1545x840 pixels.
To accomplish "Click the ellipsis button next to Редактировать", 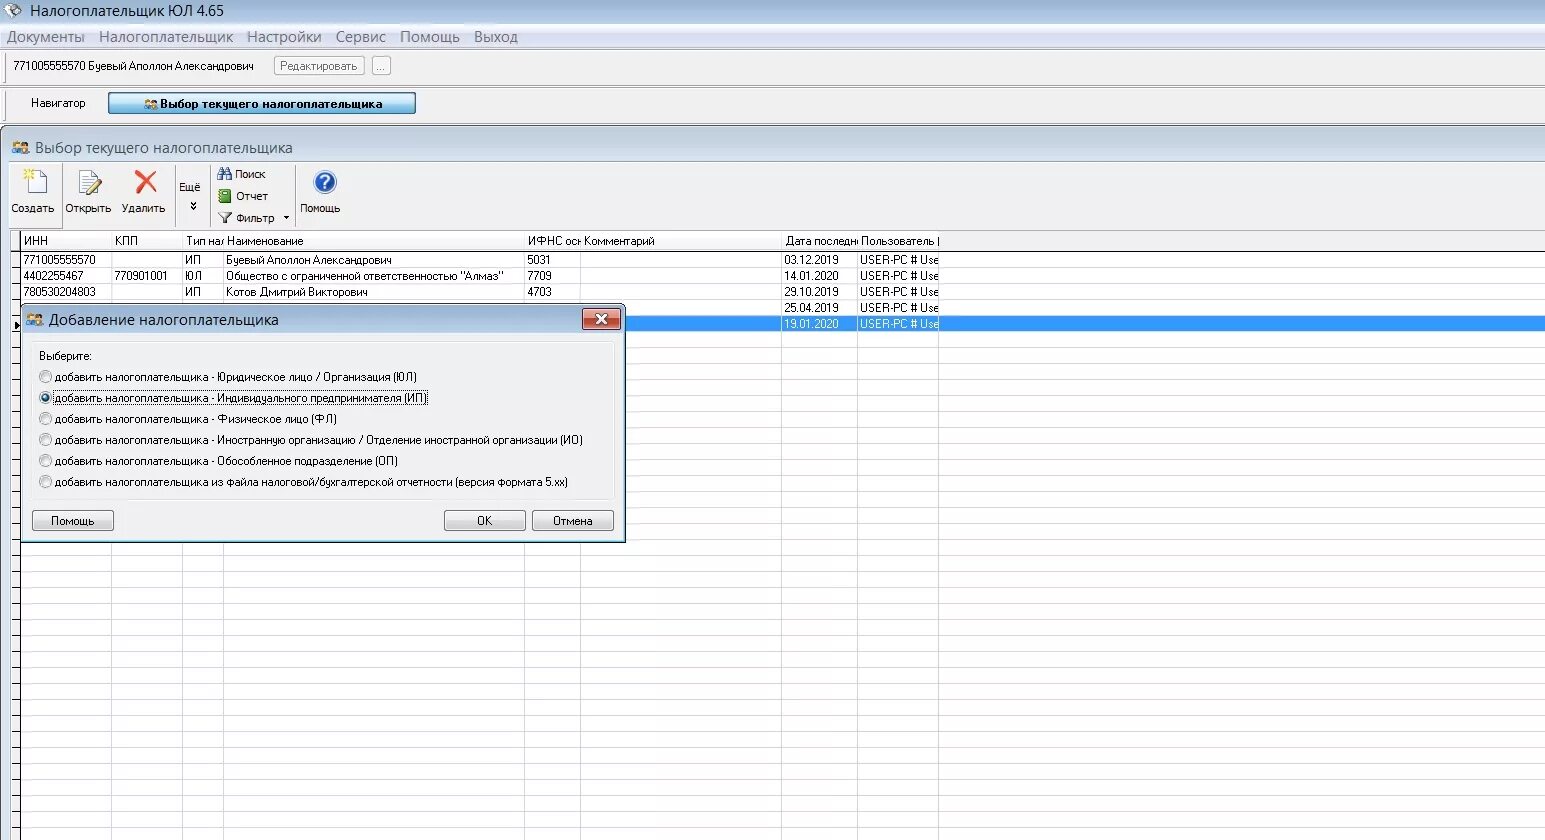I will 381,66.
